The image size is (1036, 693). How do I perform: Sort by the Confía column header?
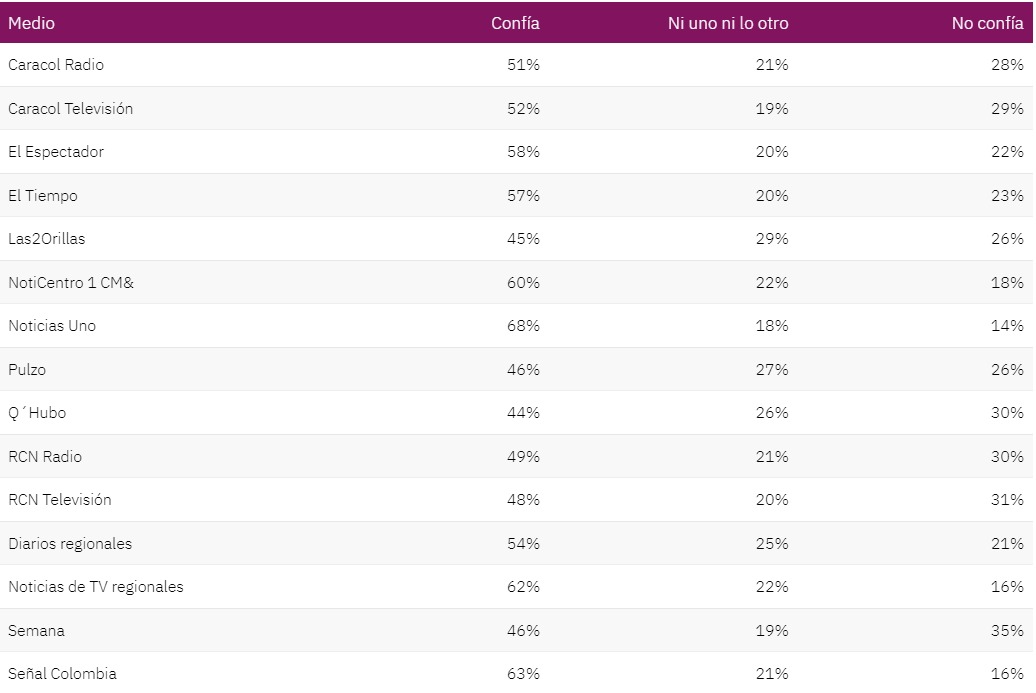click(x=515, y=23)
